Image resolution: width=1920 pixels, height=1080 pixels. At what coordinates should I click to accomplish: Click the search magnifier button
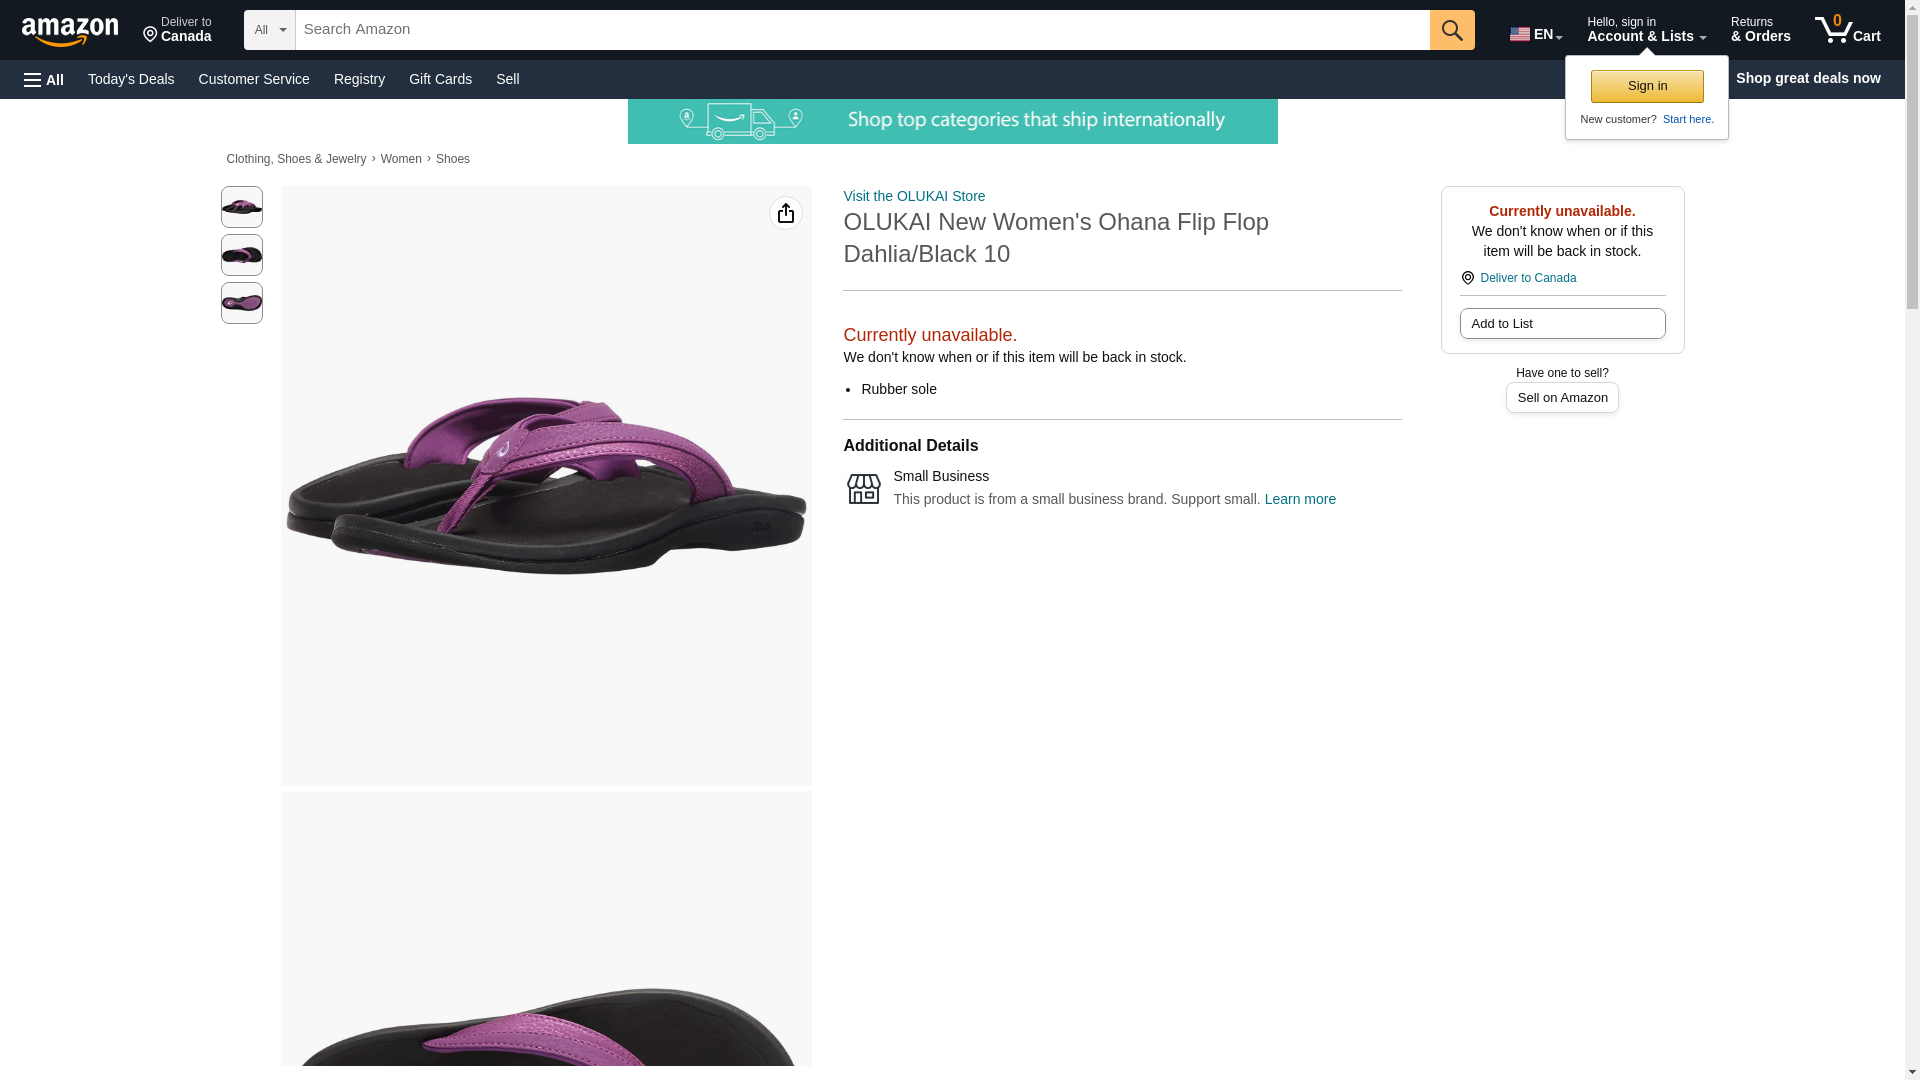1451,30
